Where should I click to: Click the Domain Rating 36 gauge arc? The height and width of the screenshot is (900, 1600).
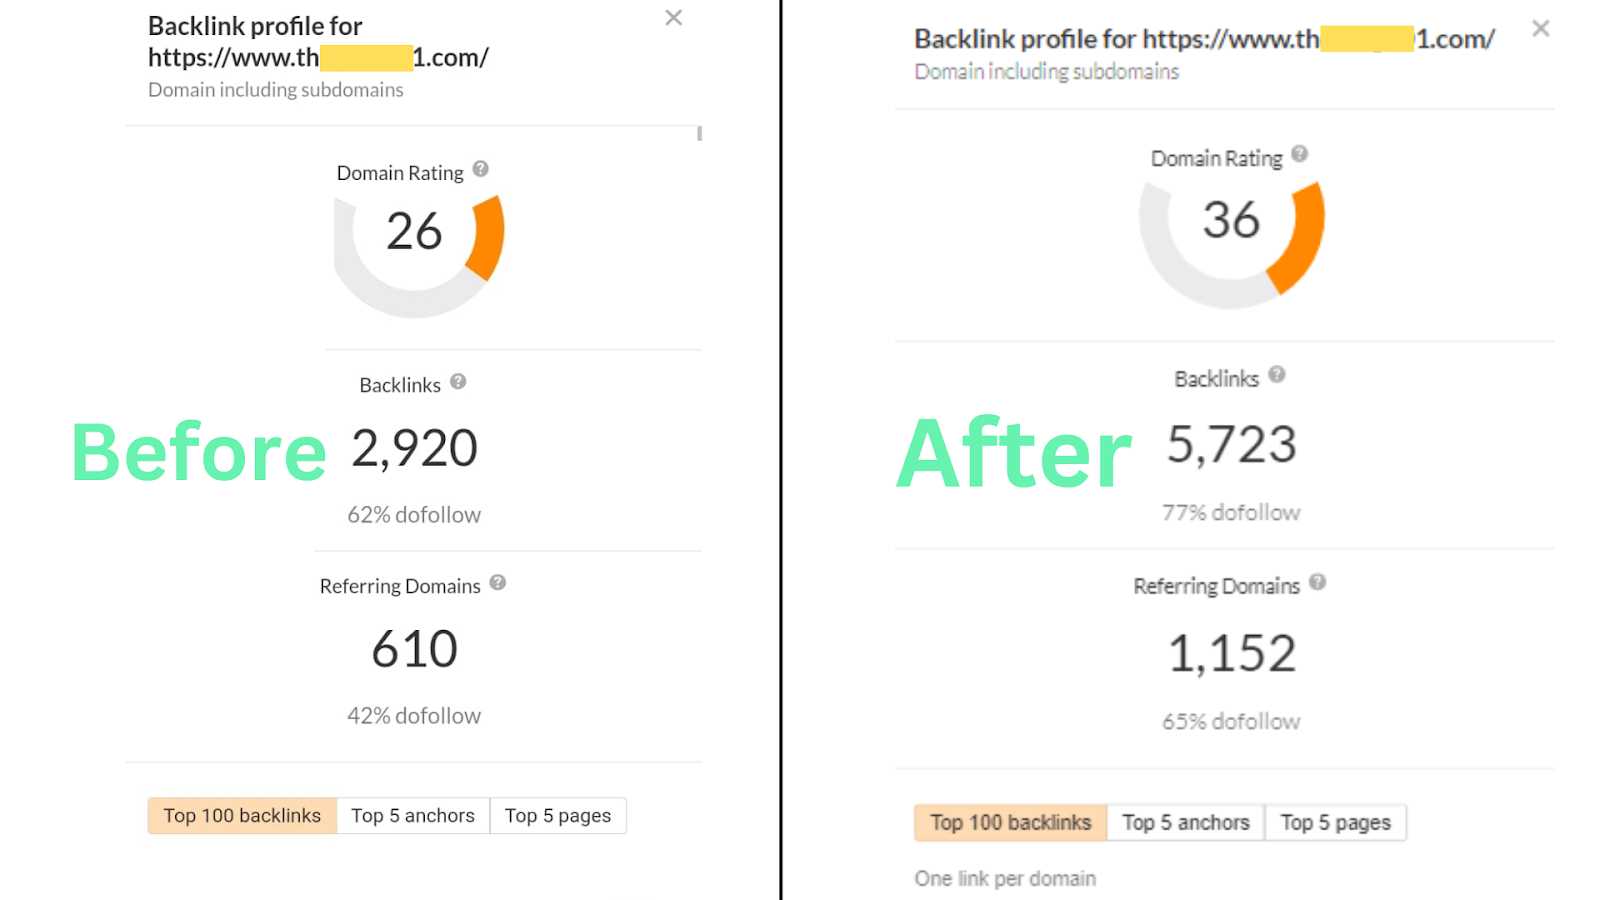[x=1305, y=230]
